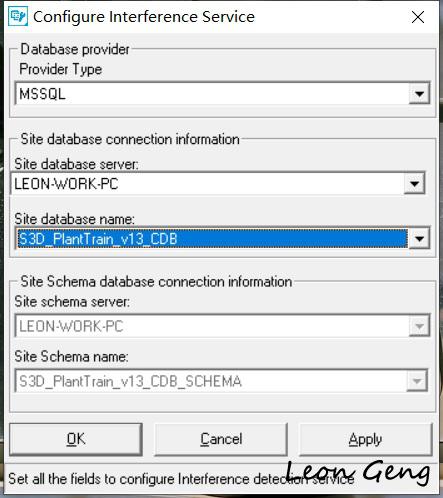Screen dimensions: 443x498
Task: Click the Configure Interference Service title bar icon
Action: click(x=18, y=17)
